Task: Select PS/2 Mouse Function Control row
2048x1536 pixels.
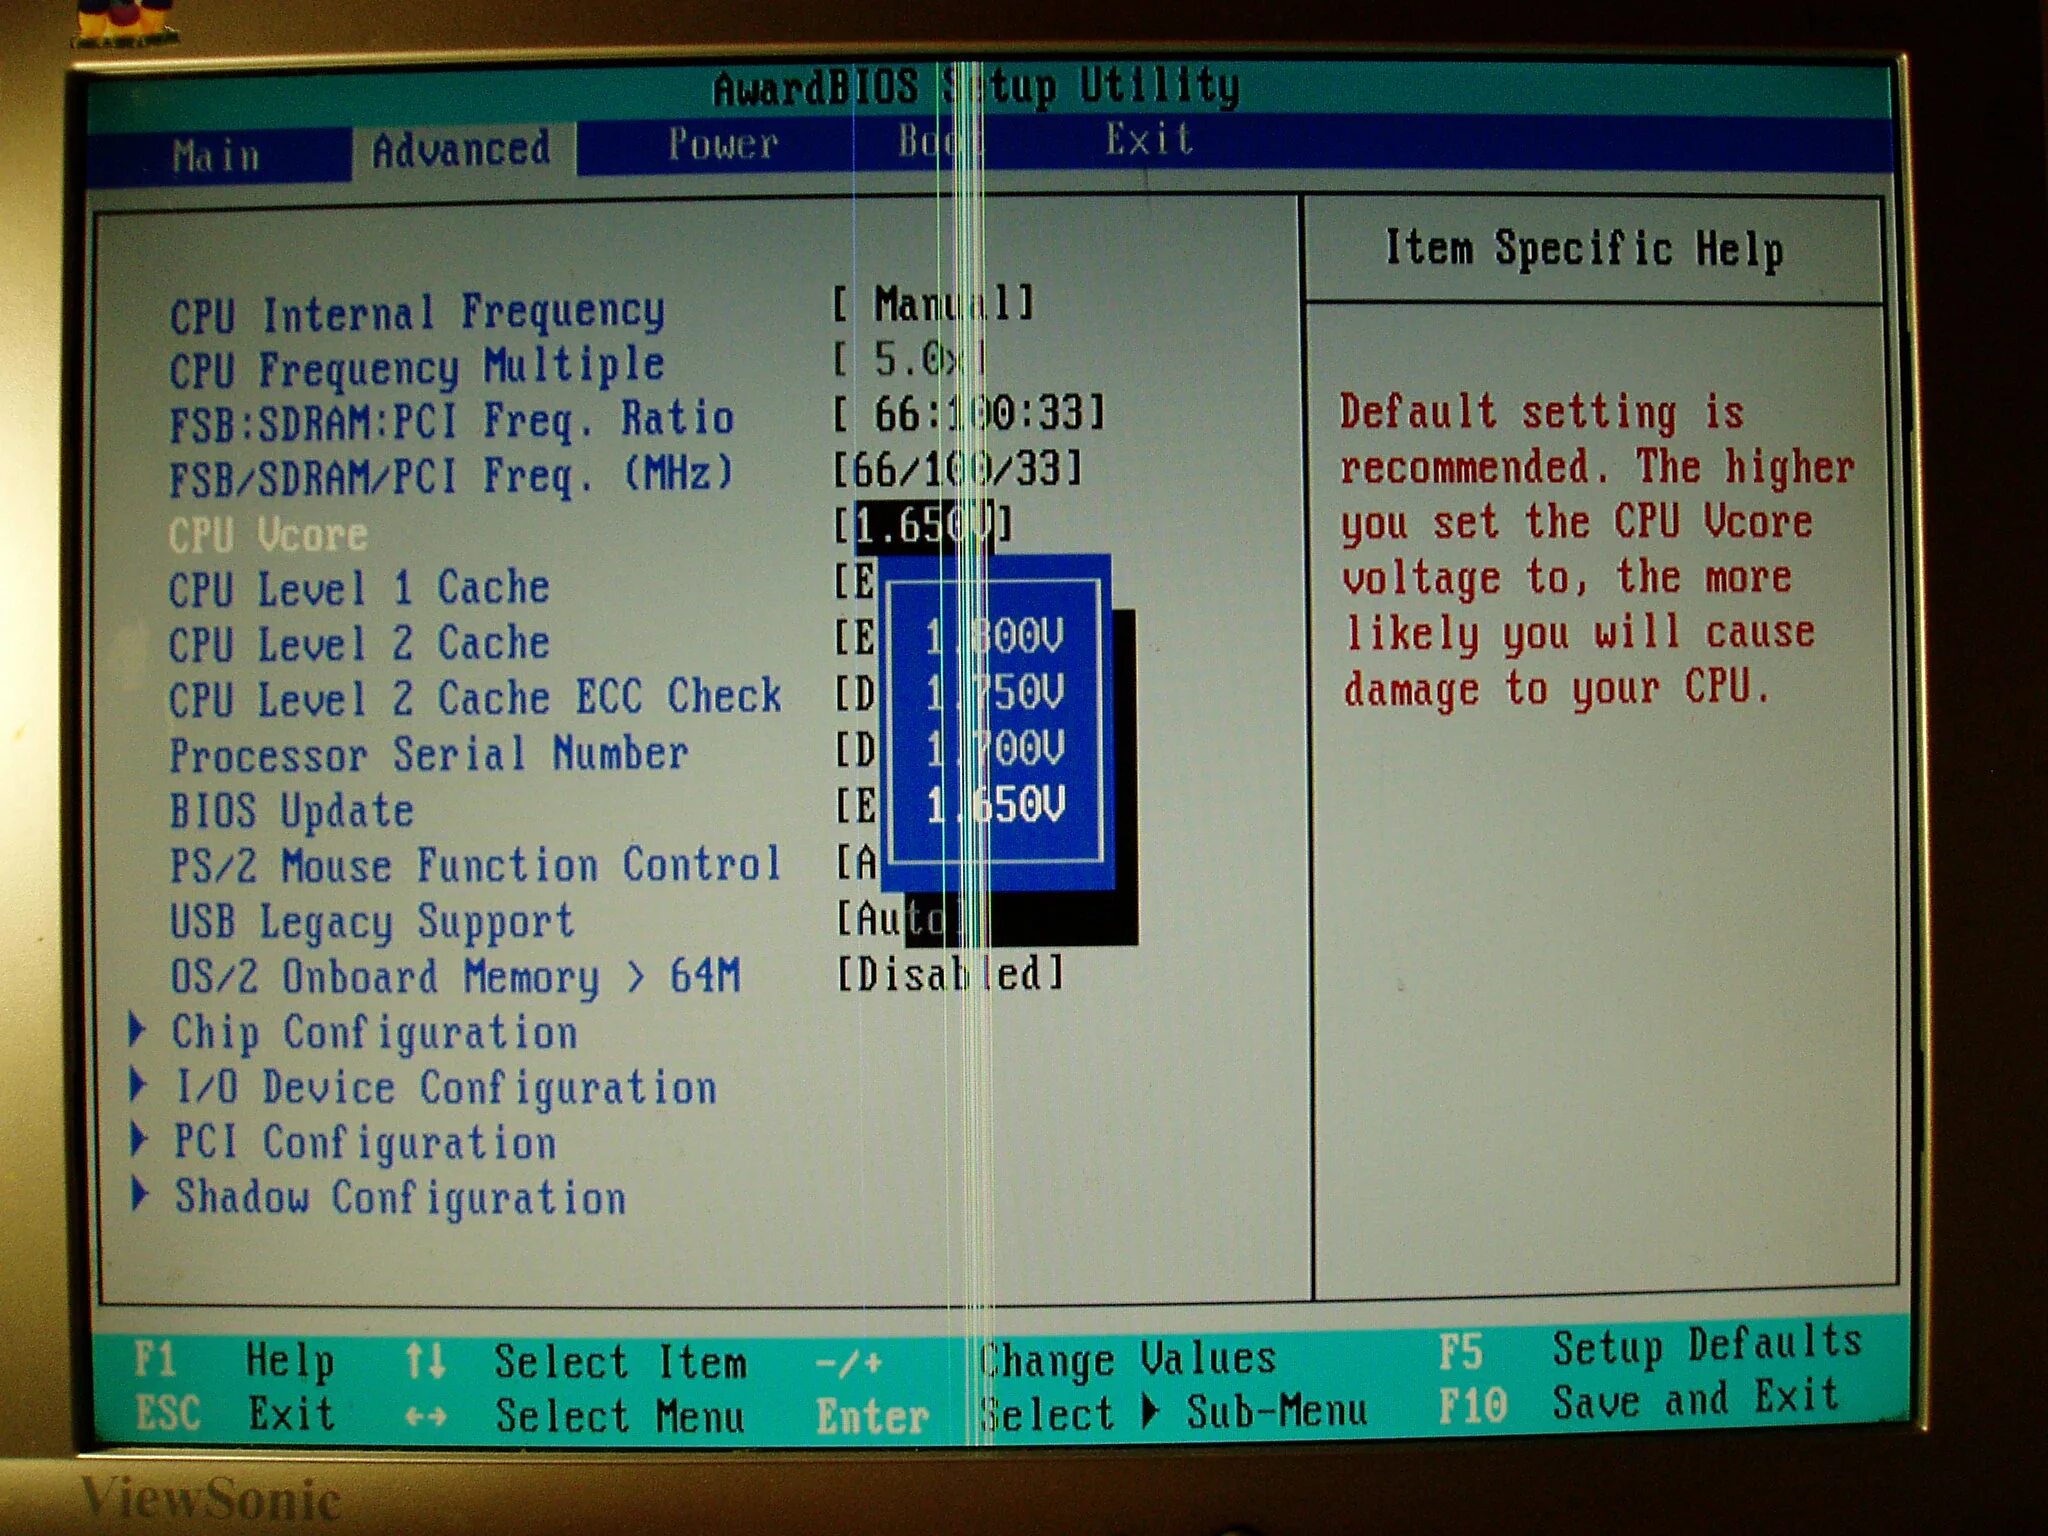Action: pyautogui.click(x=475, y=865)
